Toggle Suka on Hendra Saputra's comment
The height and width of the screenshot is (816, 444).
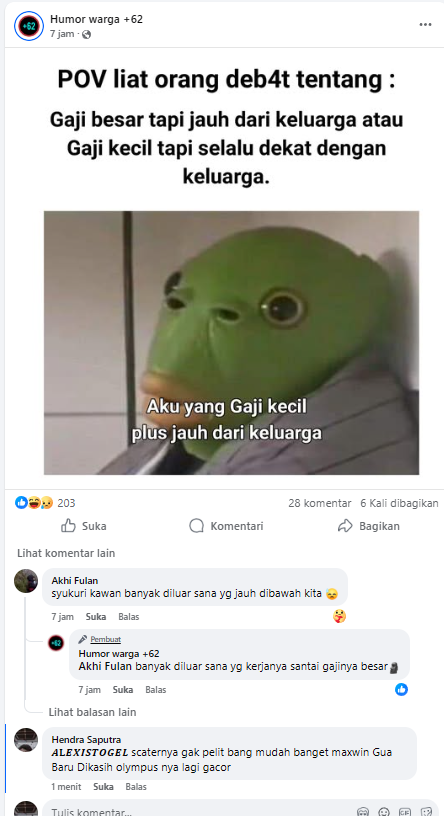[103, 787]
